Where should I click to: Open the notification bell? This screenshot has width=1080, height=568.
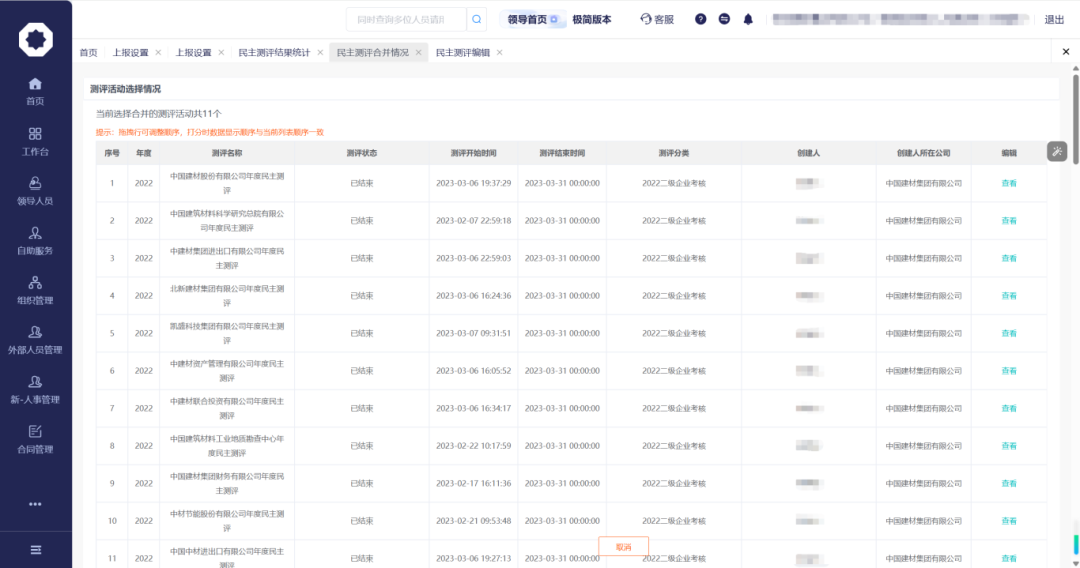748,19
